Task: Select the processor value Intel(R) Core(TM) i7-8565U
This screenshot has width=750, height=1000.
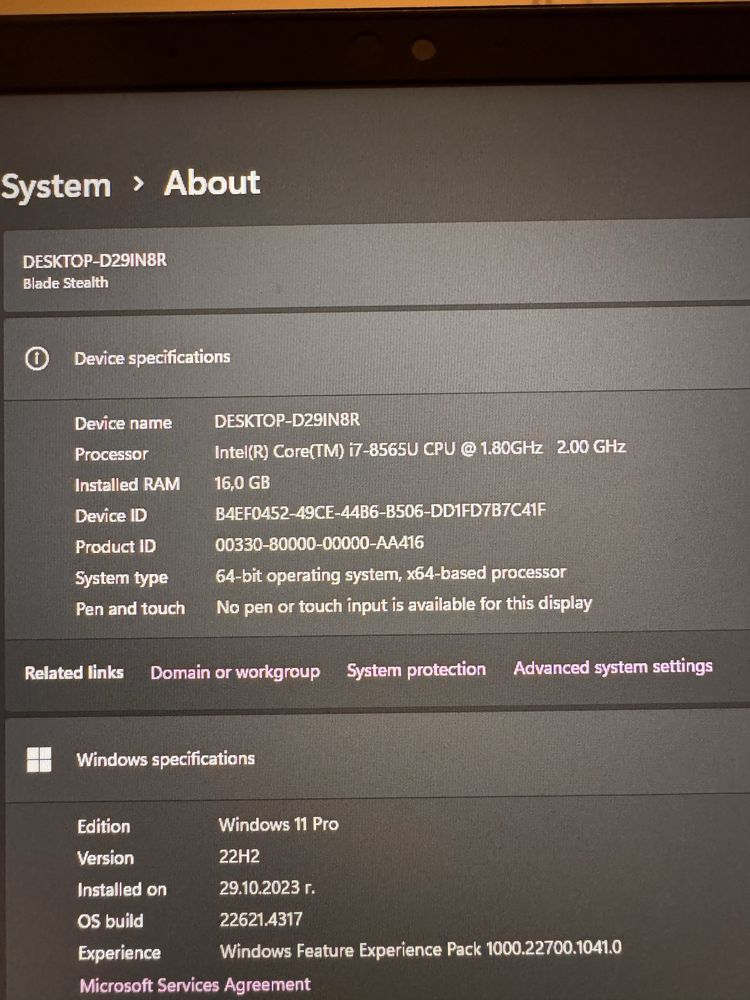Action: tap(420, 449)
